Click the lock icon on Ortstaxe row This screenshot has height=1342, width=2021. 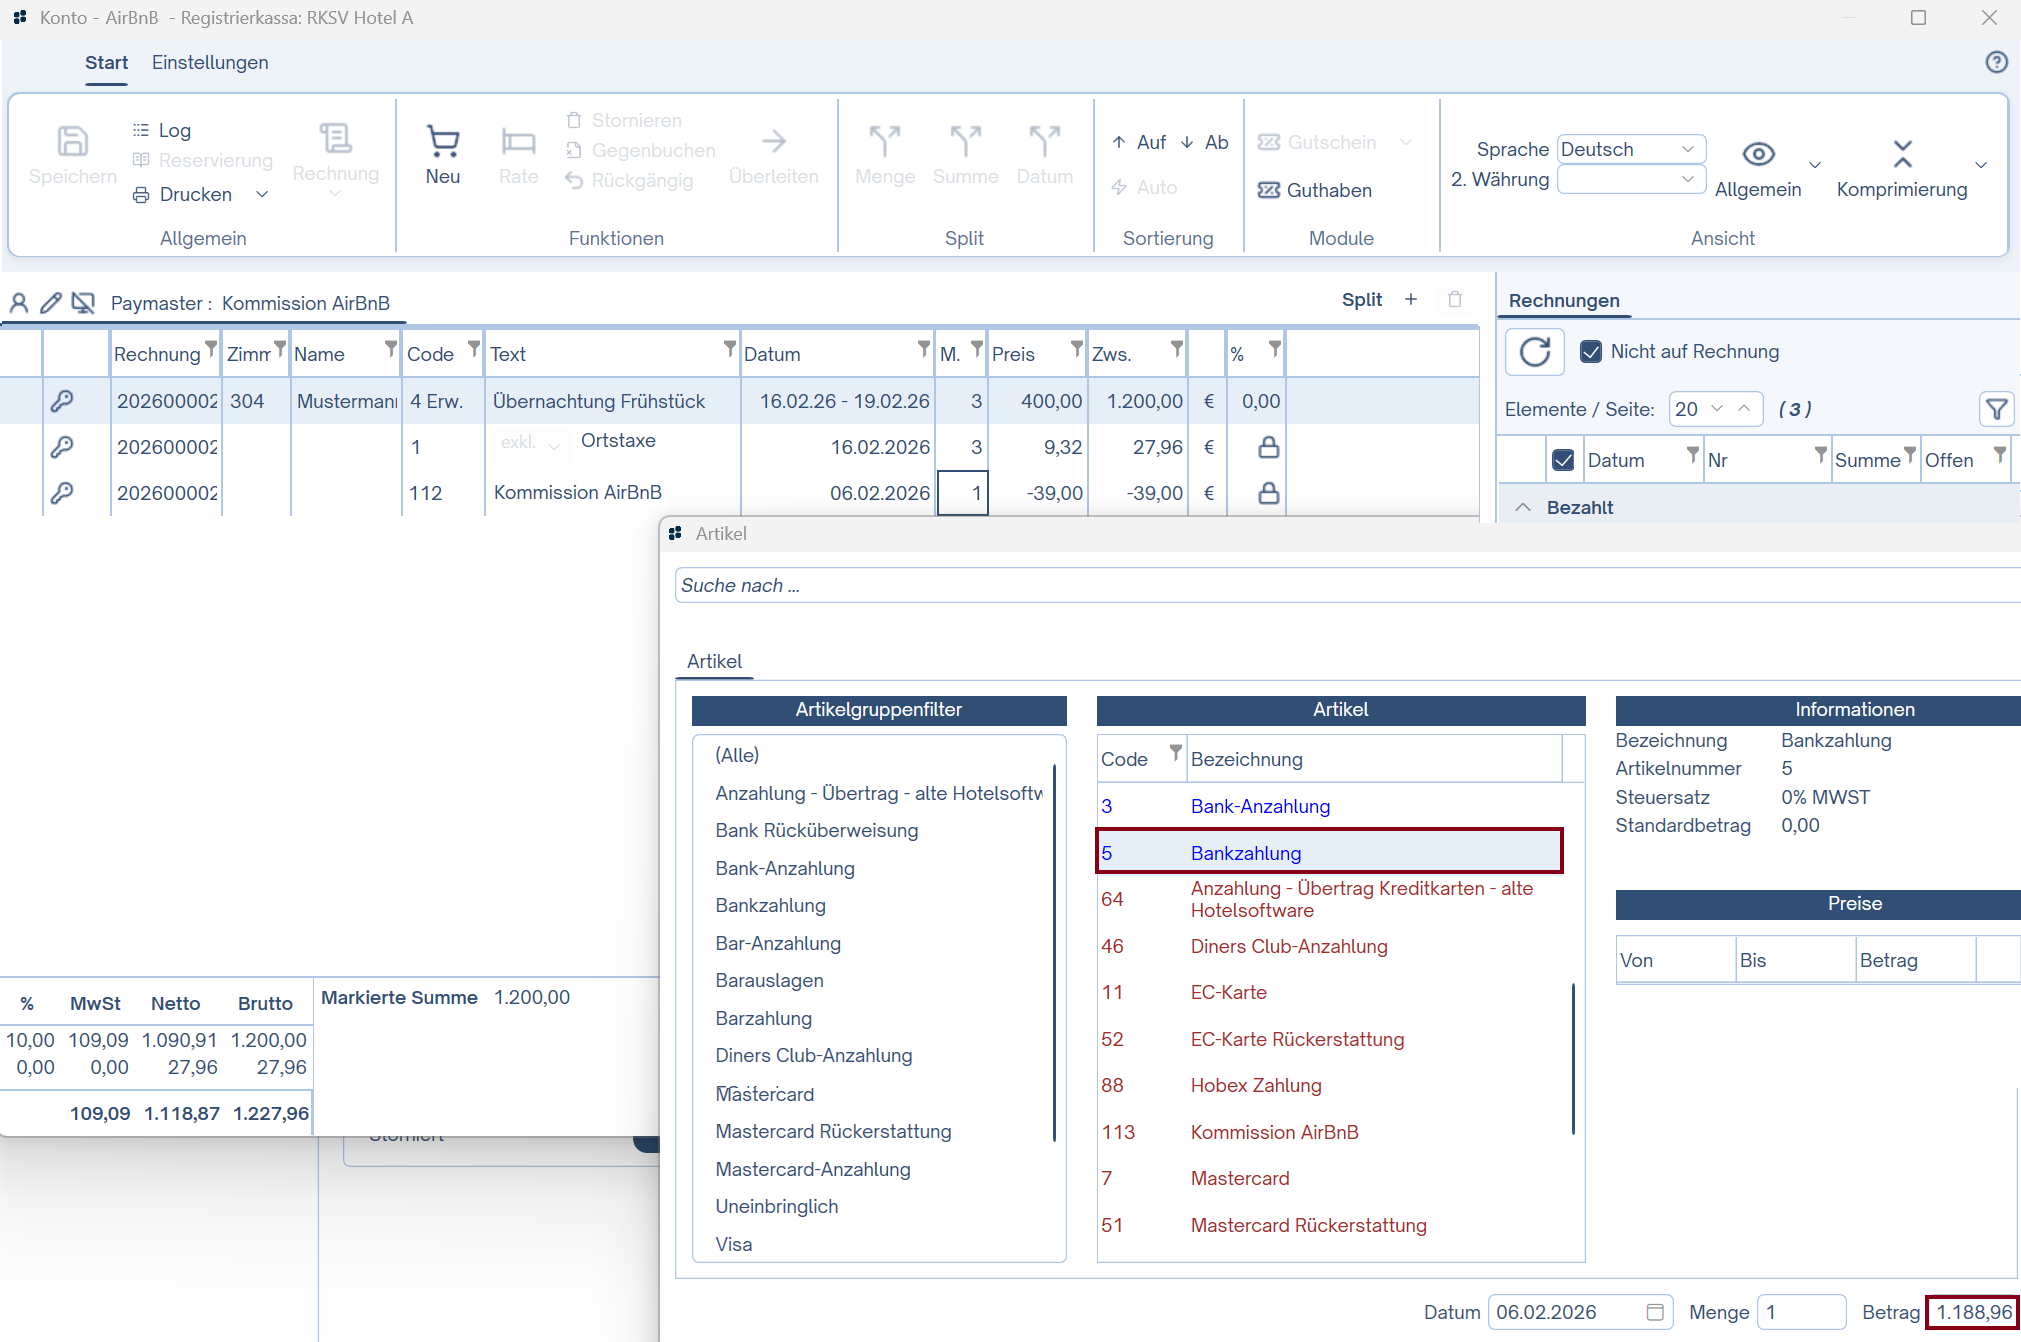pyautogui.click(x=1268, y=447)
